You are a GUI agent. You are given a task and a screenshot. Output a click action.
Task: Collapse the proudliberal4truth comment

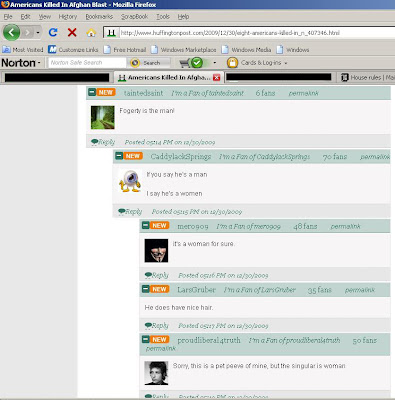coord(145,339)
